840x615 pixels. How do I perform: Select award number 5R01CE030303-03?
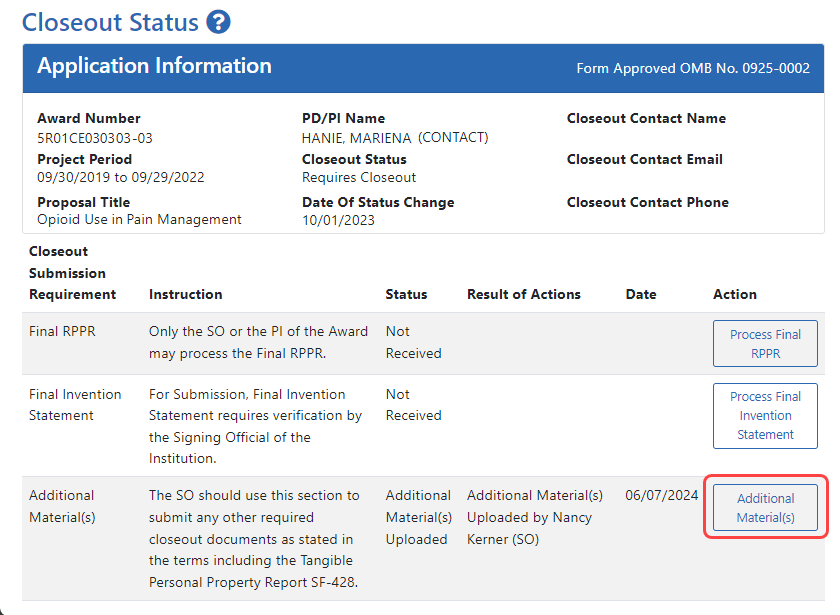(x=95, y=138)
